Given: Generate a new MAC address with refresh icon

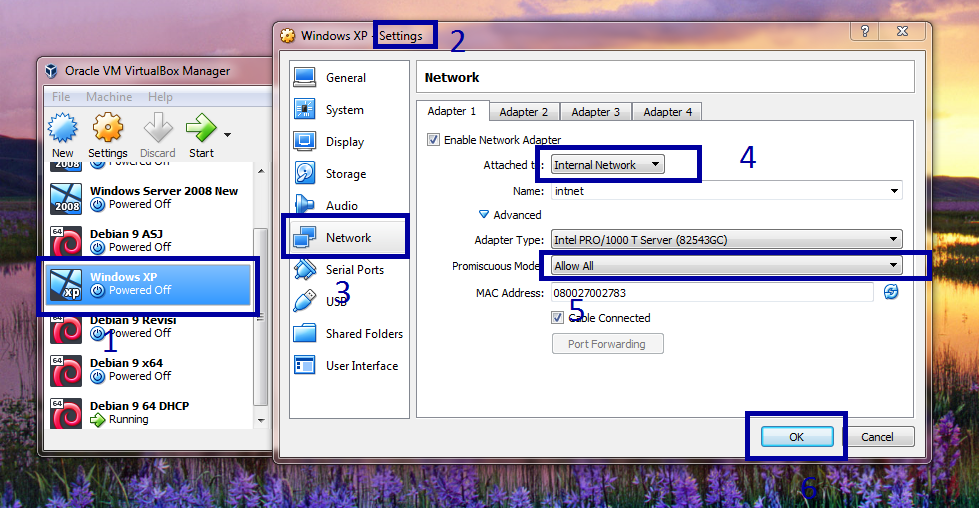Looking at the screenshot, I should pos(891,291).
